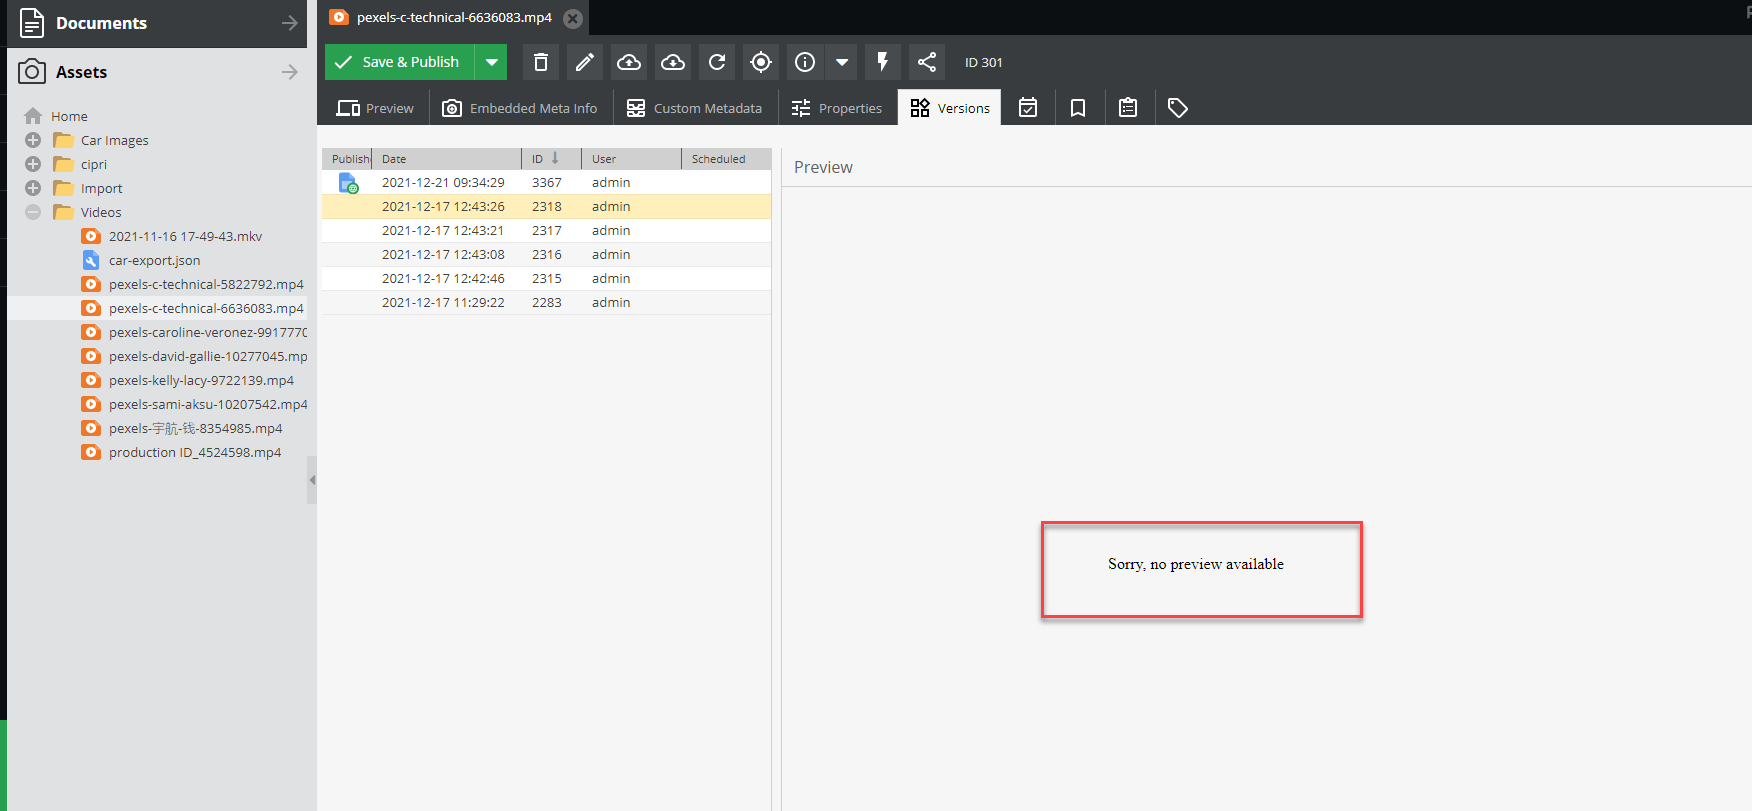The height and width of the screenshot is (811, 1752).
Task: Click the info circle icon
Action: [805, 62]
